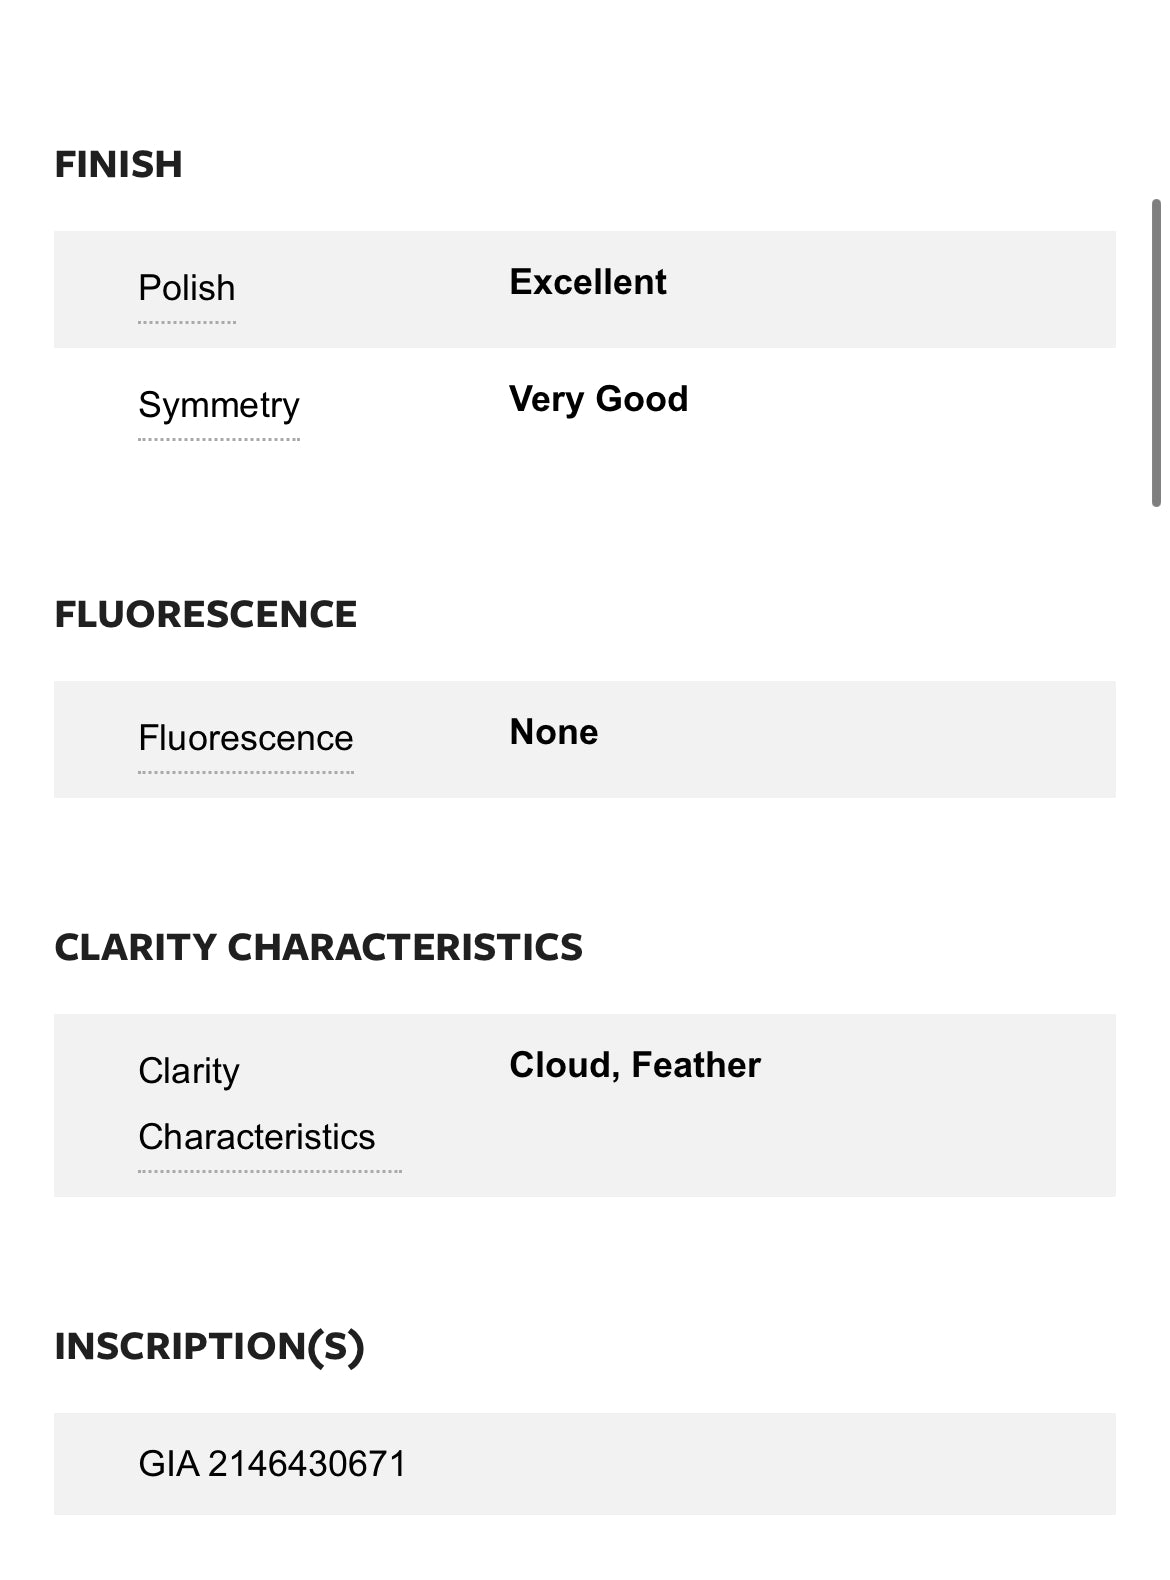Click the None fluorescence value
This screenshot has height=1580, width=1170.
coord(554,732)
